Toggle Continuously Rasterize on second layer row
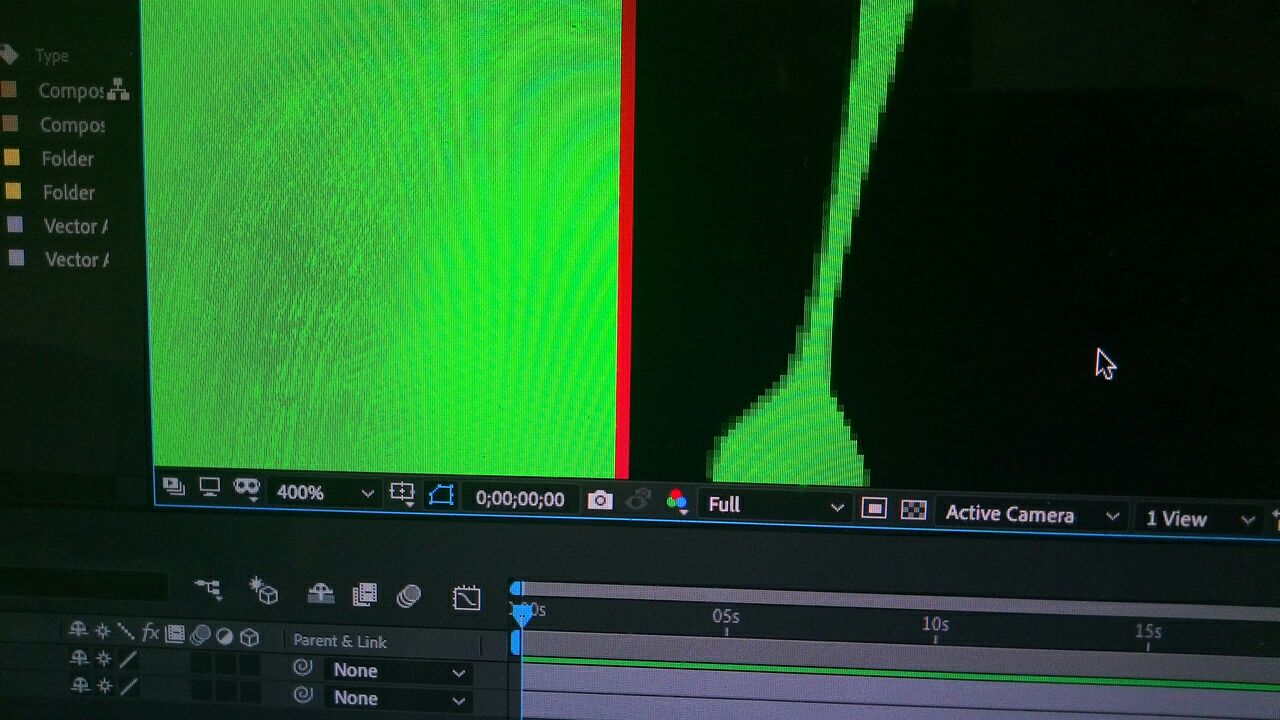Image resolution: width=1280 pixels, height=720 pixels. [x=105, y=686]
